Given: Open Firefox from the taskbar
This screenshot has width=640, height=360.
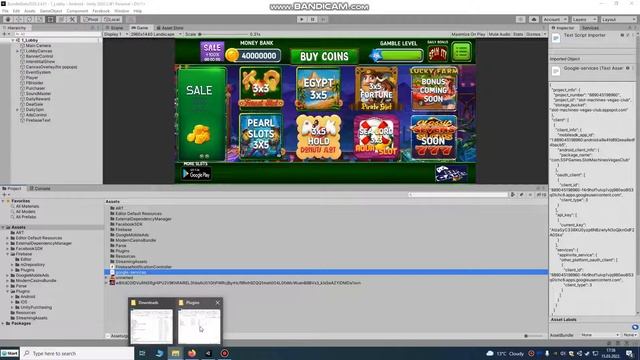Looking at the screenshot, I should click(192, 353).
